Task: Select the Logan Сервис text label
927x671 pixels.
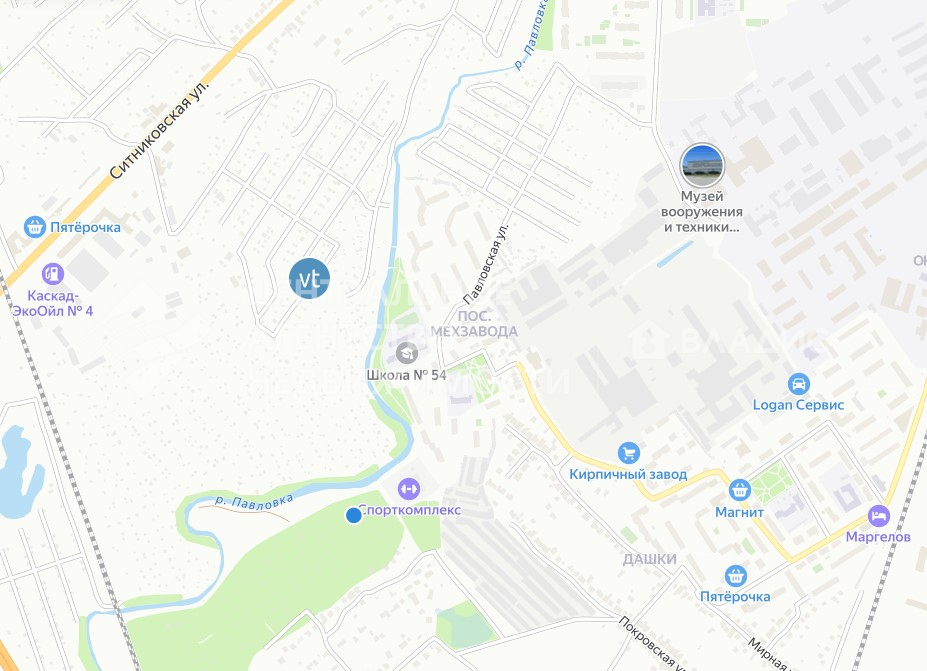Action: pos(798,405)
